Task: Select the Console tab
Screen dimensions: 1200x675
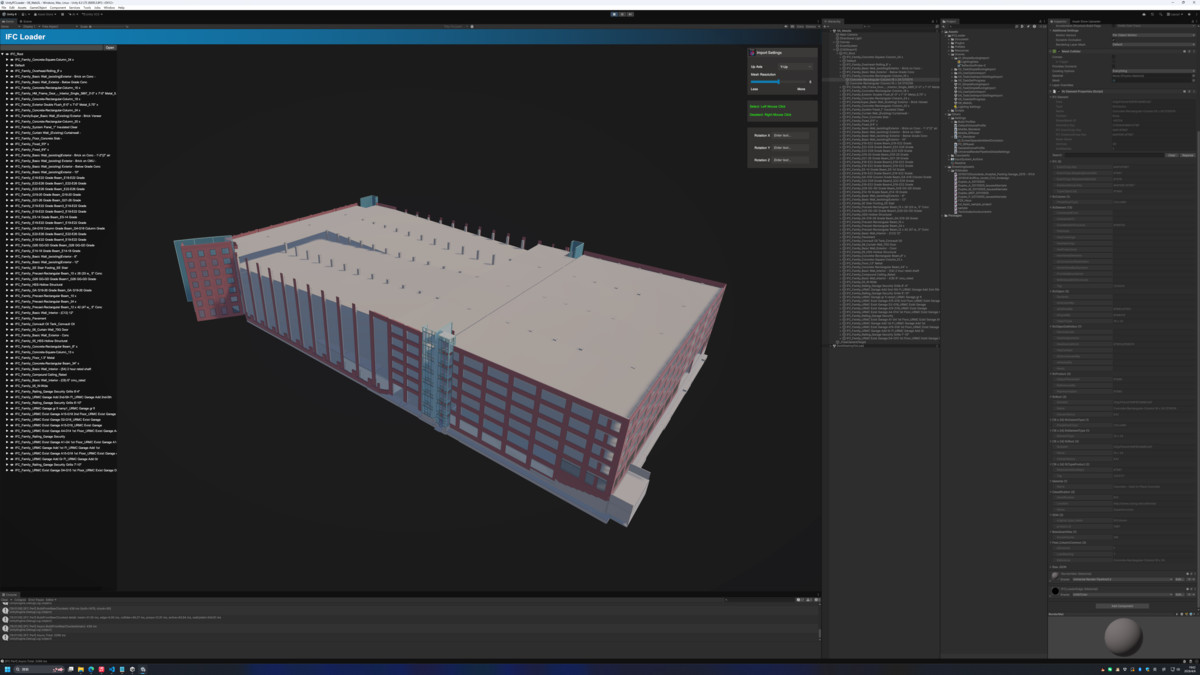Action: click(x=10, y=594)
